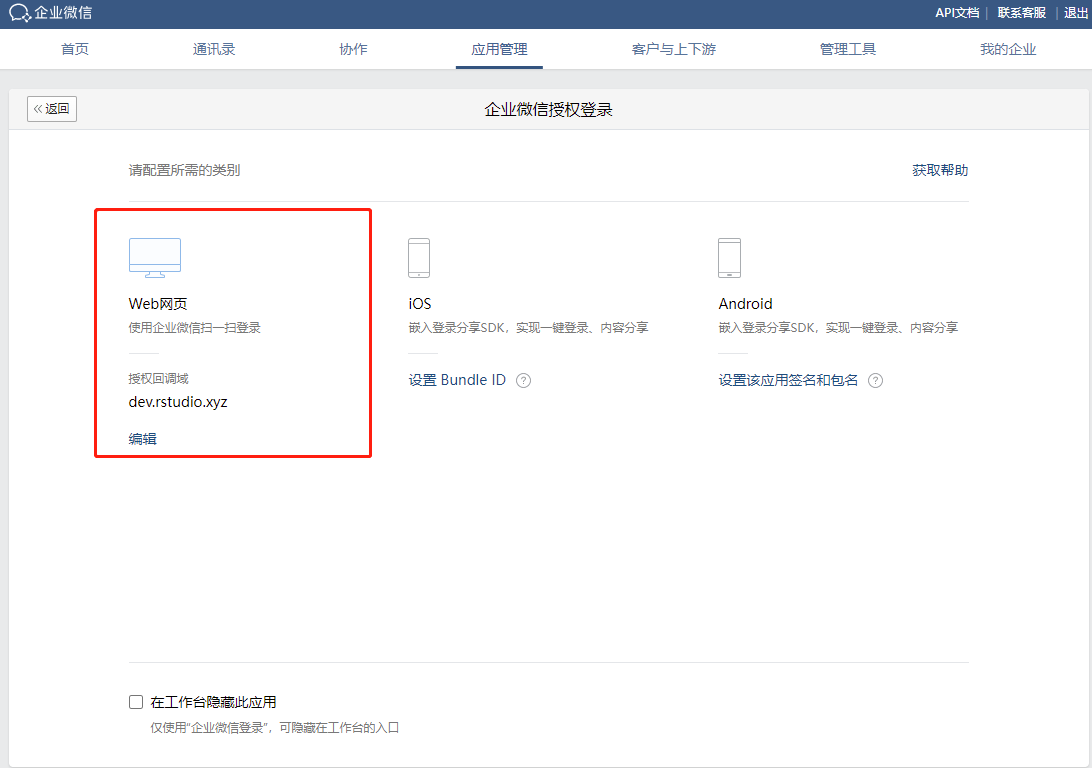Open the 我的企业 tab
1092x768 pixels.
click(1008, 49)
